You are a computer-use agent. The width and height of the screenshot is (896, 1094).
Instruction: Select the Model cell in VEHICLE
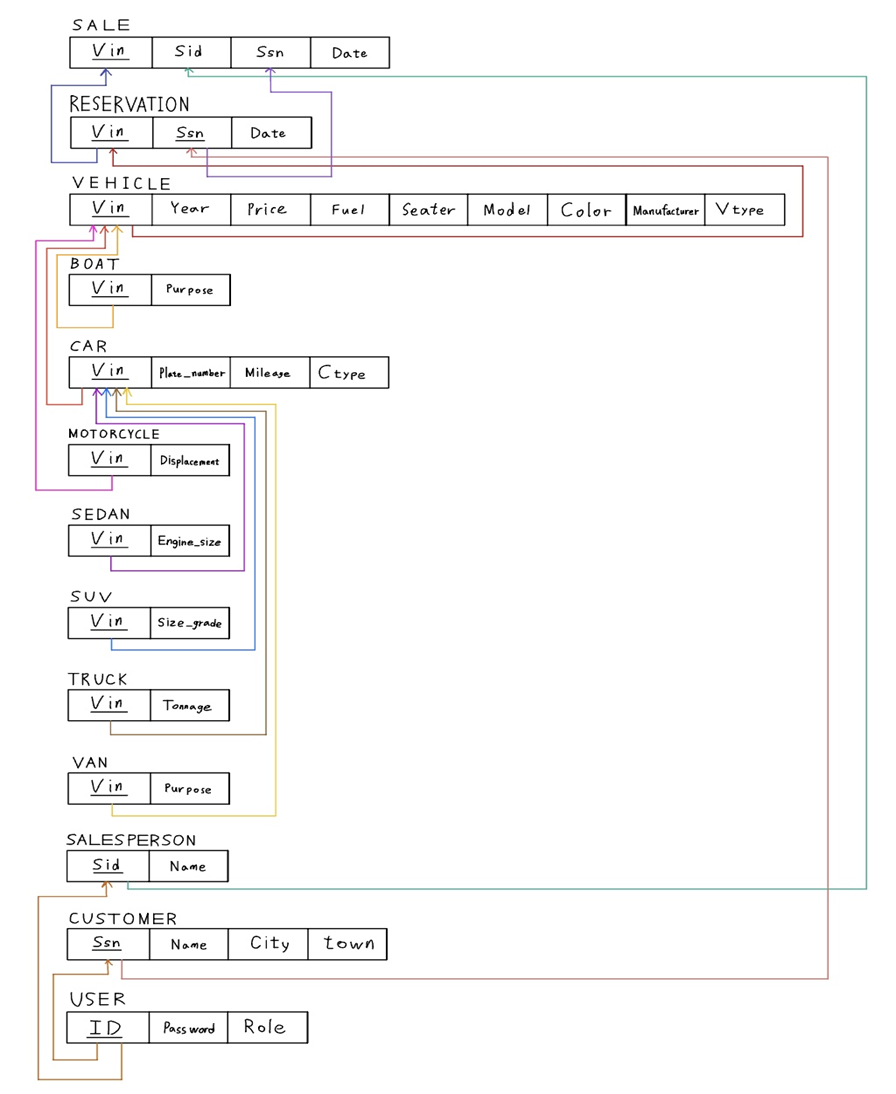point(507,209)
